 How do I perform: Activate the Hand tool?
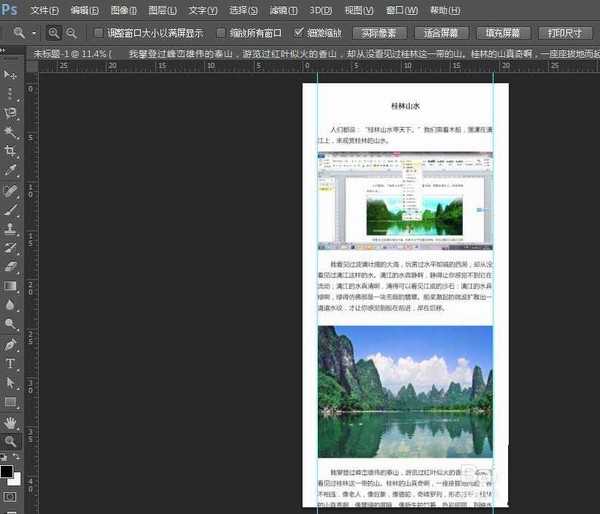pyautogui.click(x=11, y=421)
